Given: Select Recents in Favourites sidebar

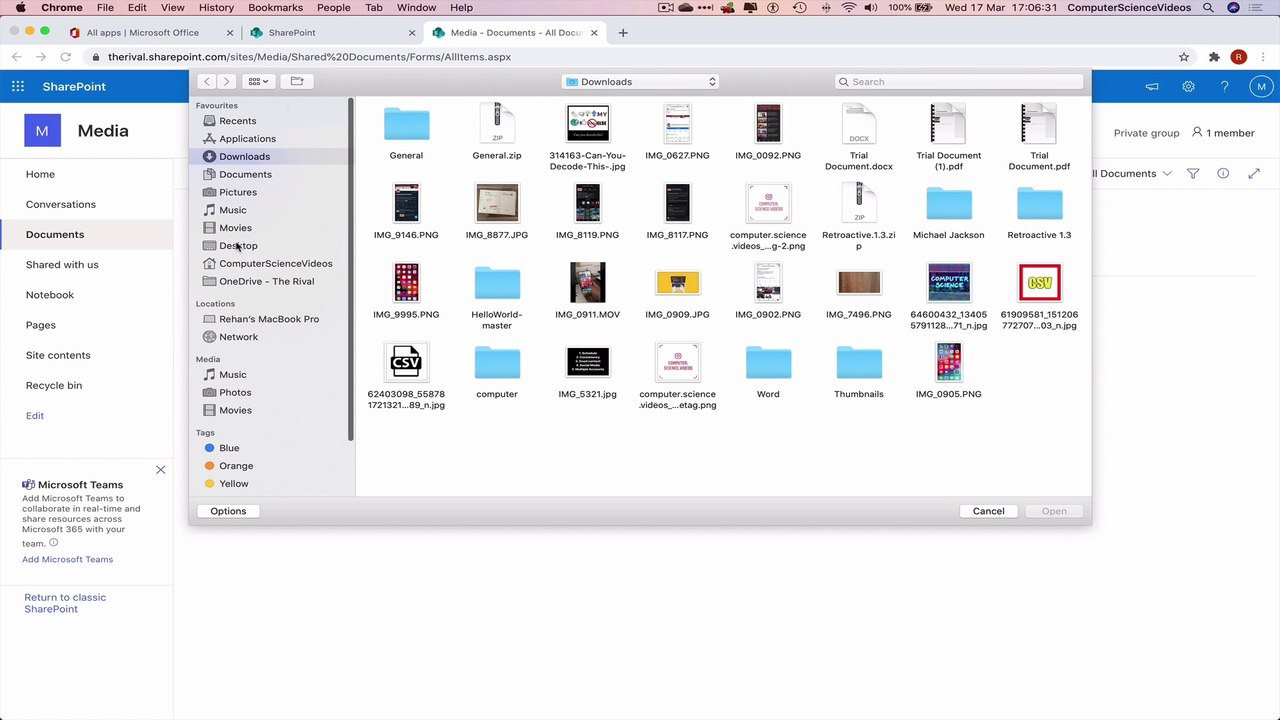Looking at the screenshot, I should pyautogui.click(x=238, y=121).
